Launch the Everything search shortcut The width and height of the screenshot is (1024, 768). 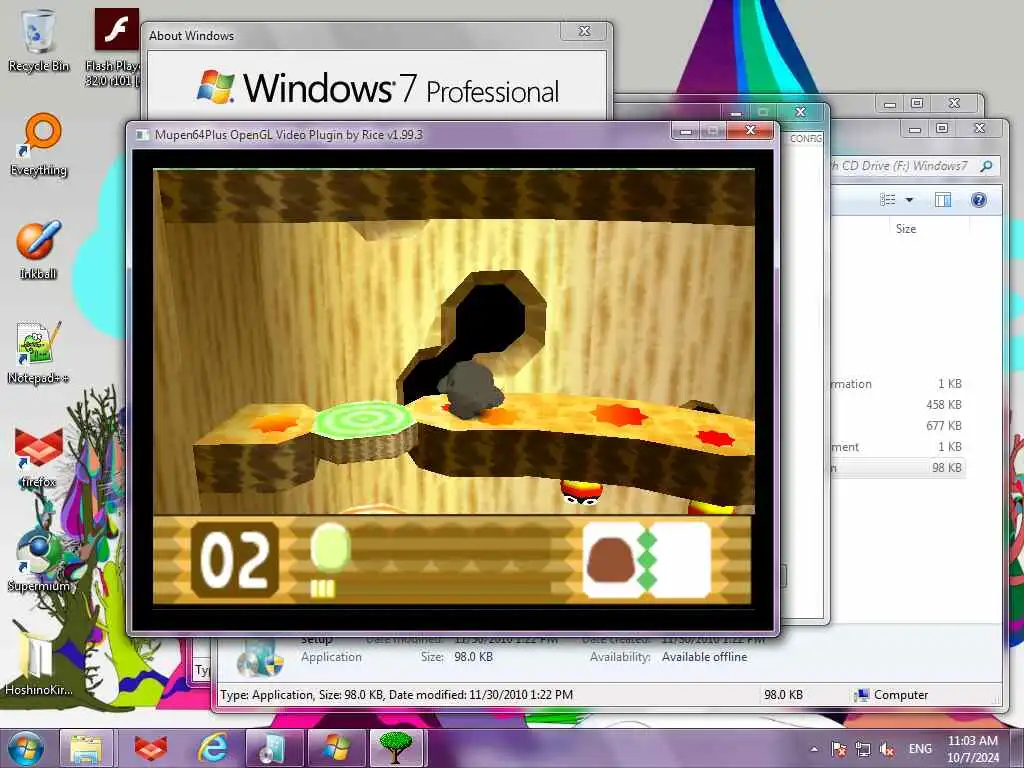pos(39,144)
